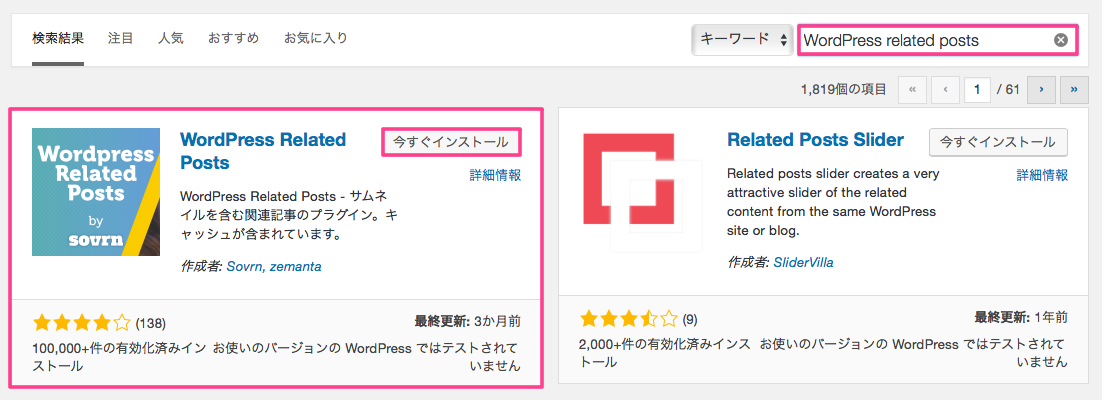Click the 1,819個の項目 count text
This screenshot has height=400, width=1102.
(x=843, y=90)
